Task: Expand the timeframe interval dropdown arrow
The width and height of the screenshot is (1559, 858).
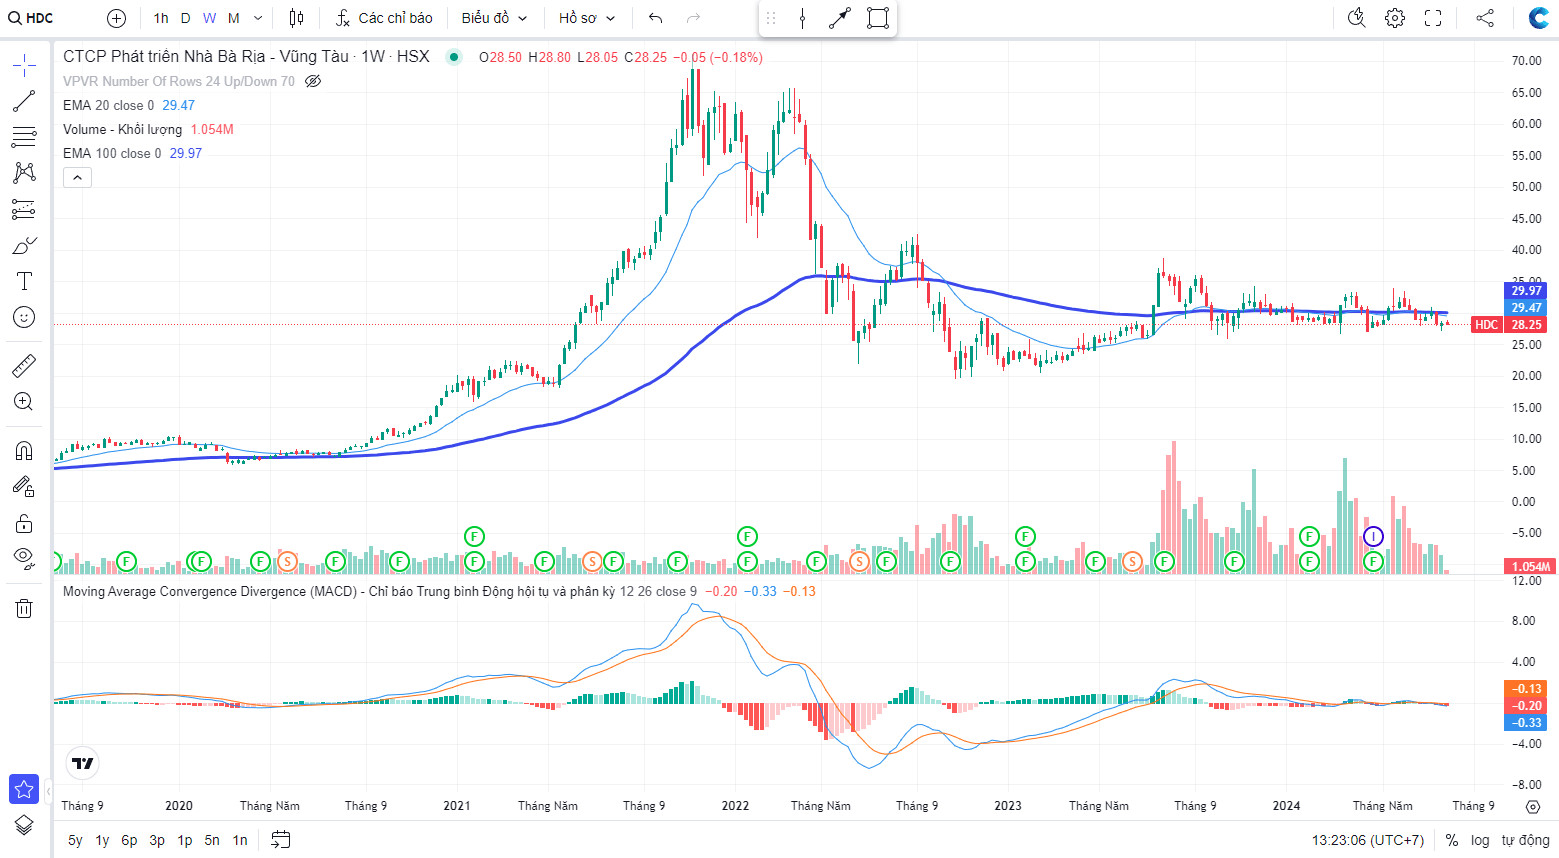Action: click(x=258, y=18)
